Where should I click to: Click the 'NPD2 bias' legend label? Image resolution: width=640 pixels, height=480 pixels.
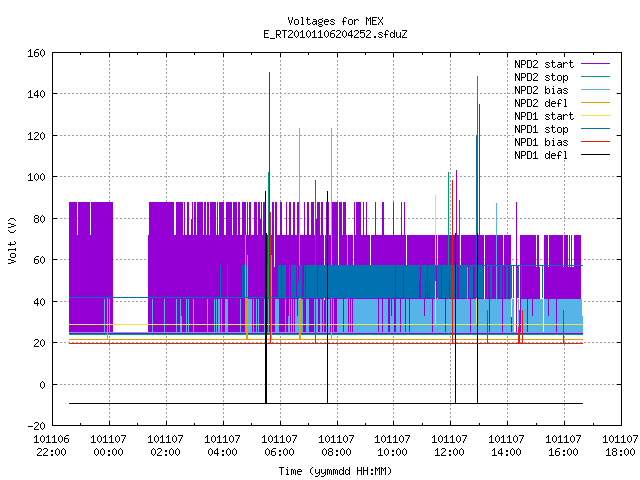click(541, 90)
